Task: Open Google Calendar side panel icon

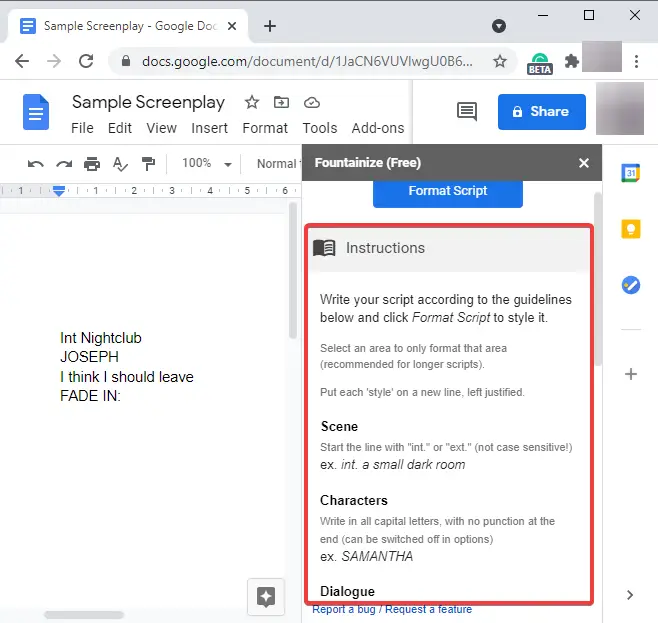Action: 631,173
